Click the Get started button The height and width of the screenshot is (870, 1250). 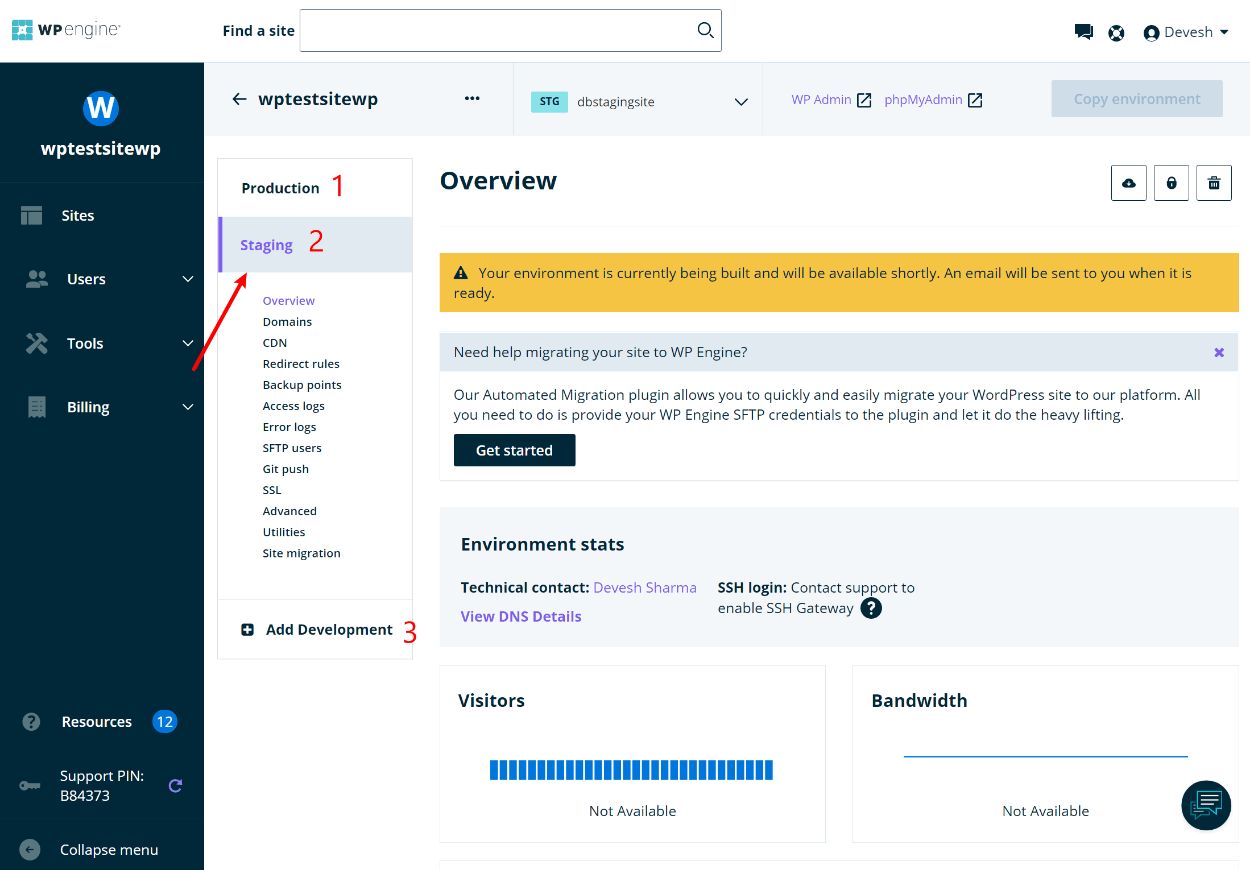tap(514, 450)
